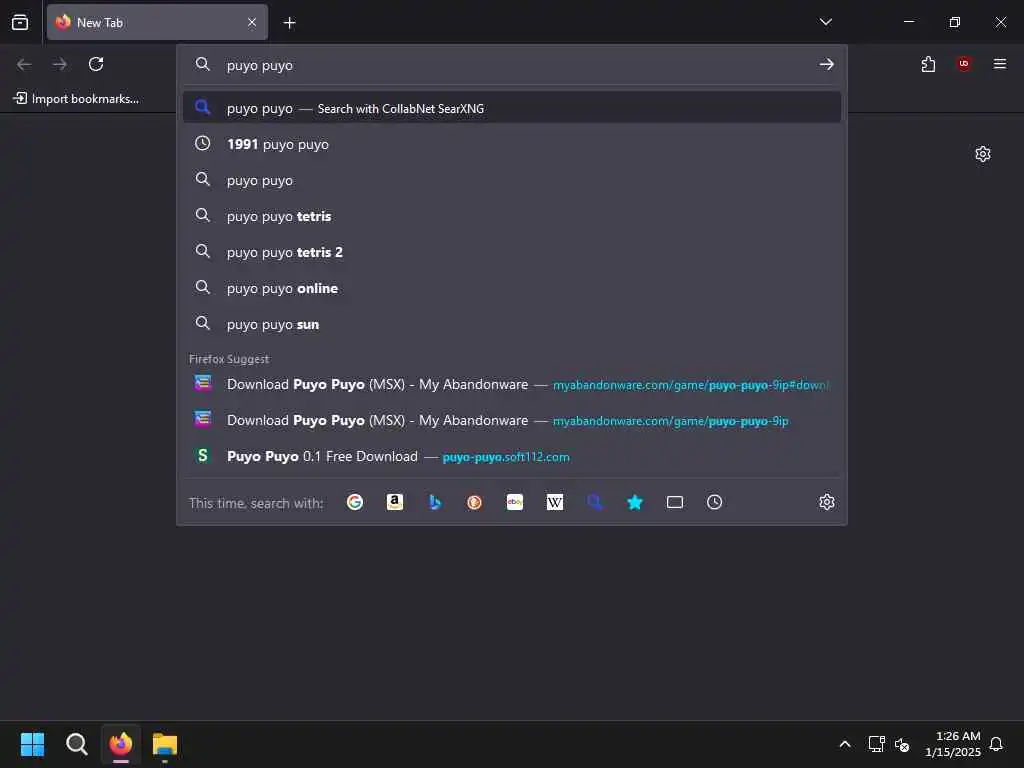Show hidden system tray icons
Screen dimensions: 1024x768
click(x=844, y=744)
